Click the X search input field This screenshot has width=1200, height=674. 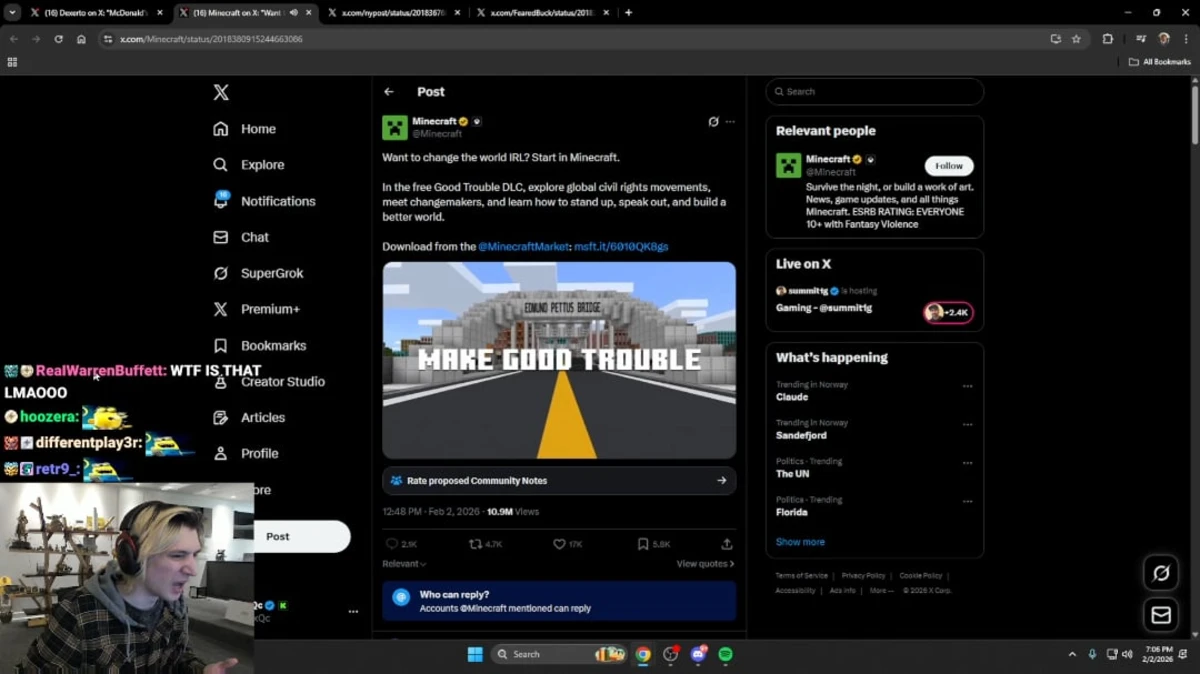point(880,92)
